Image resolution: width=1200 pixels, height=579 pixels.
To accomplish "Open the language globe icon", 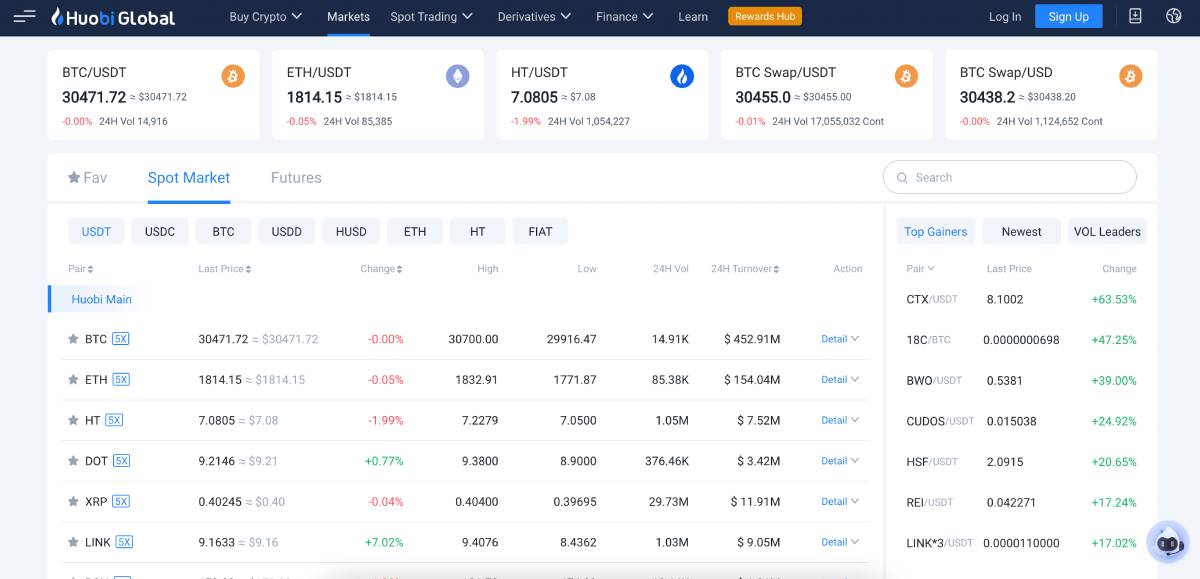I will [x=1174, y=16].
